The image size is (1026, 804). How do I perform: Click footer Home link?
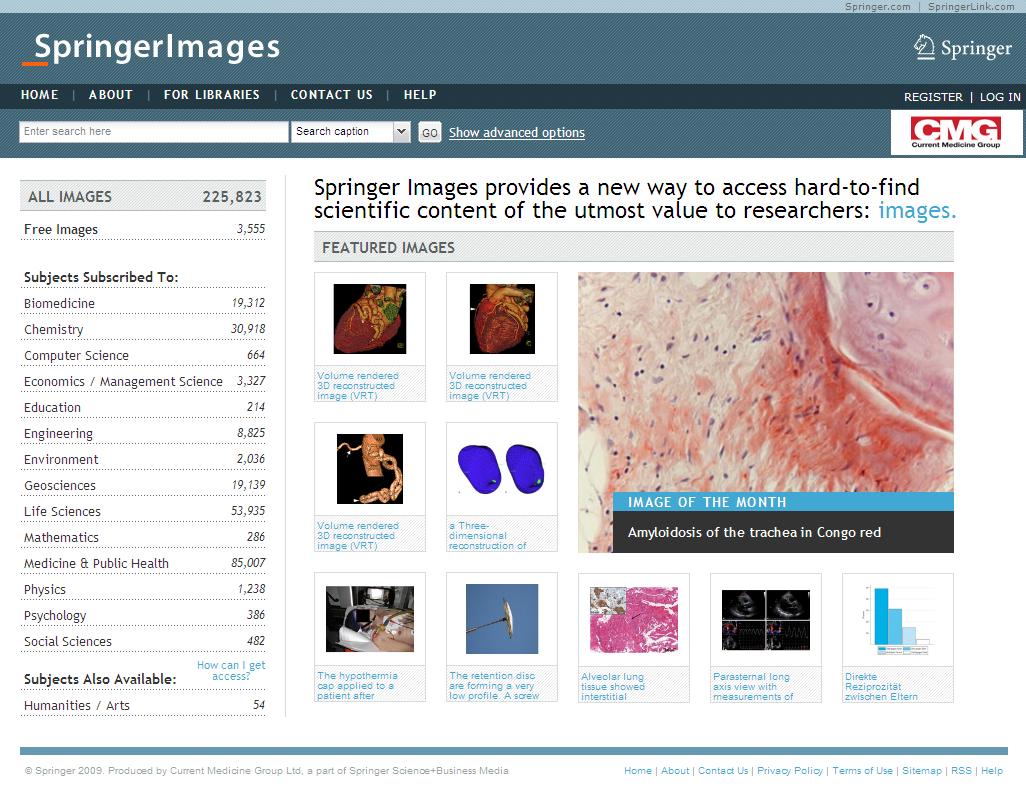pyautogui.click(x=638, y=771)
